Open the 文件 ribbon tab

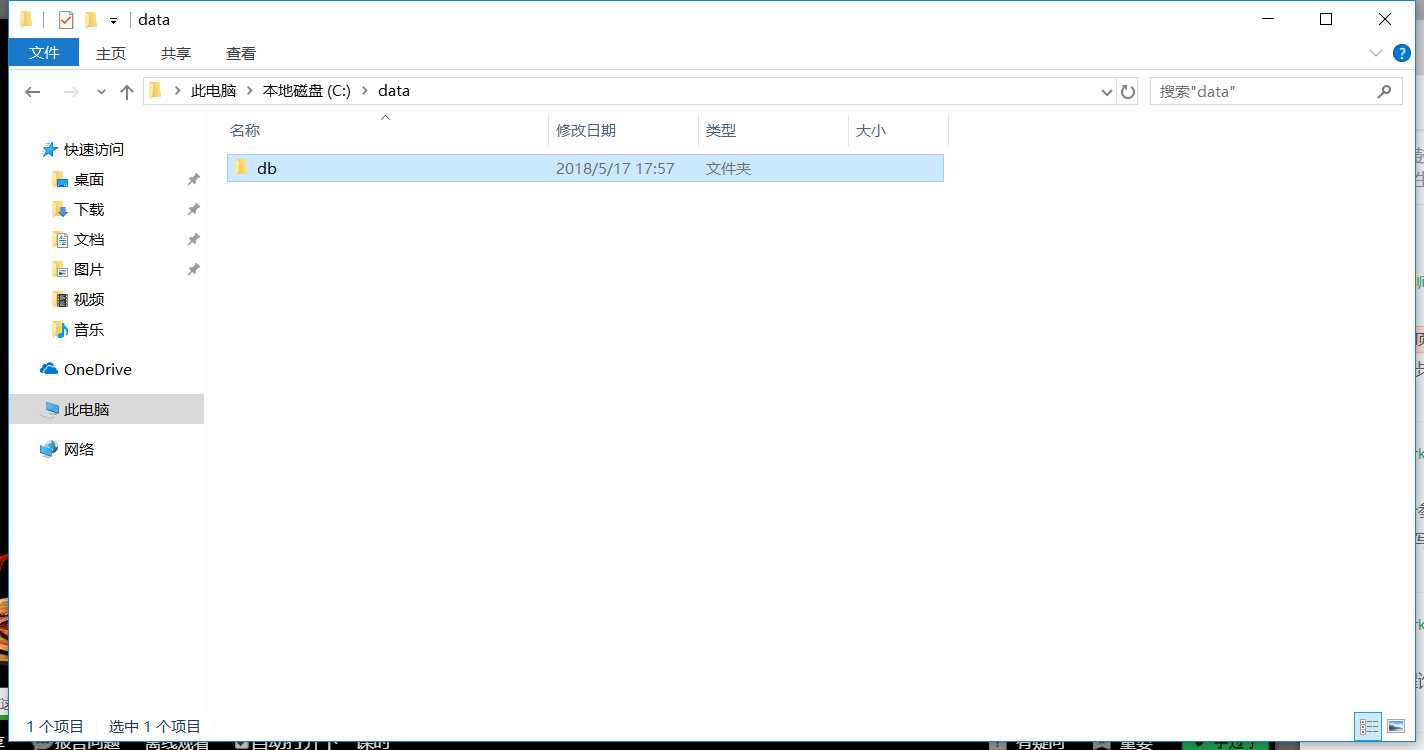[44, 53]
